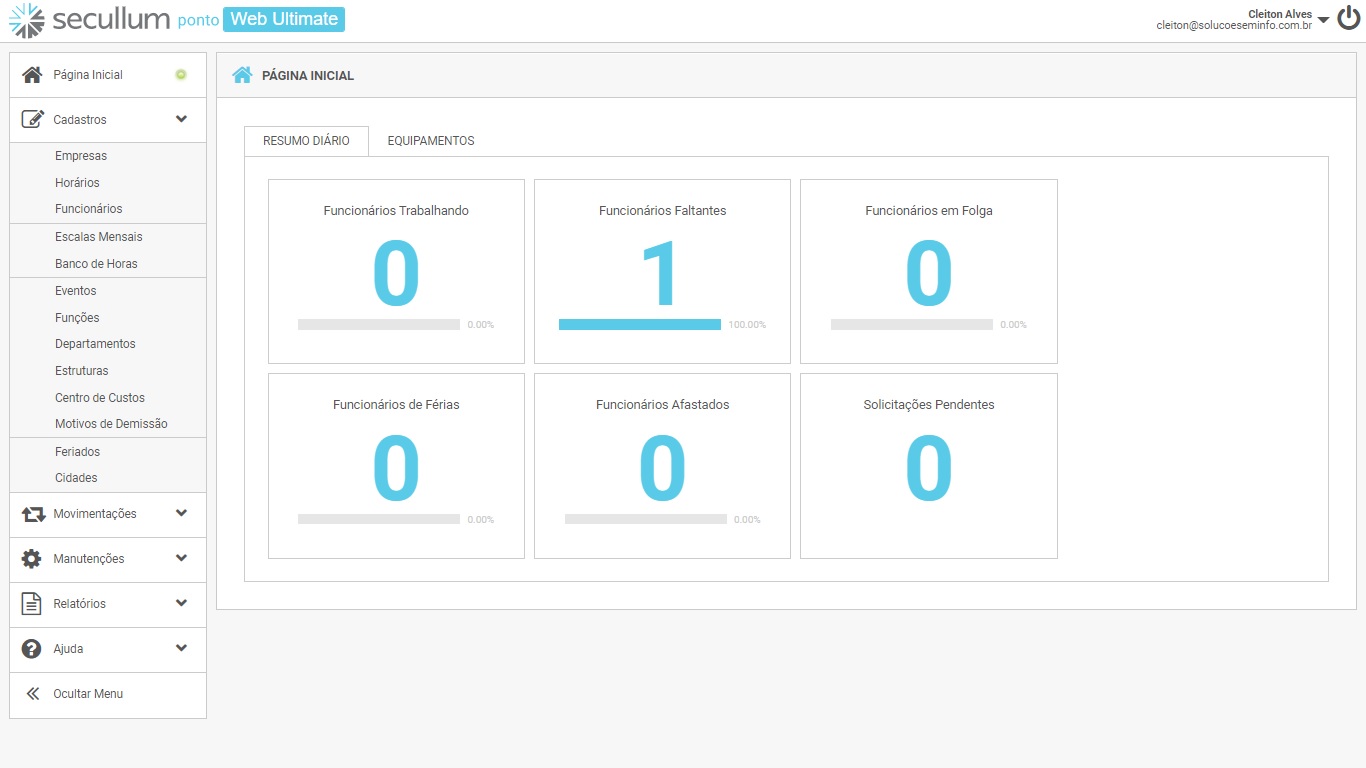Open Banco de Horas in sidebar
Screen dimensions: 1366x768
pos(96,264)
